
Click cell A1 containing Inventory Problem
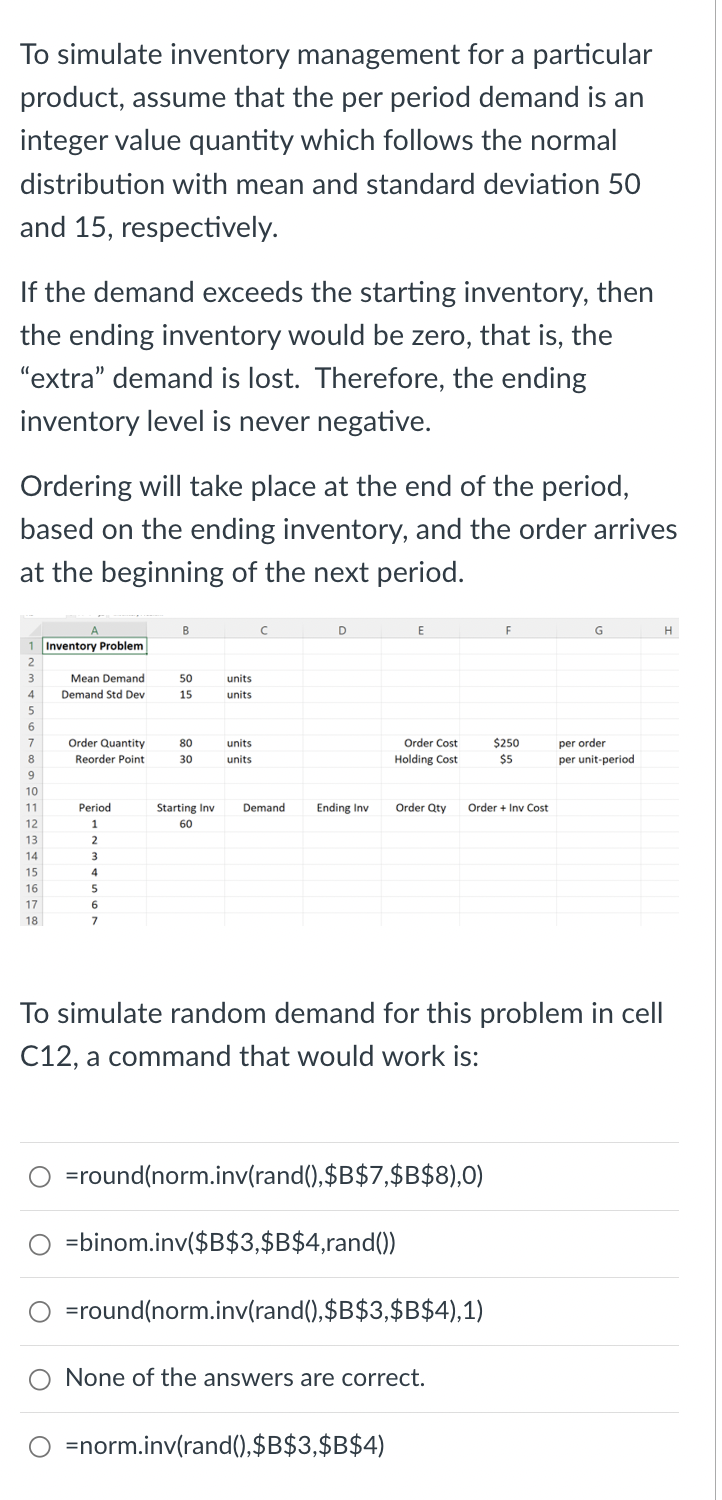click(x=93, y=645)
